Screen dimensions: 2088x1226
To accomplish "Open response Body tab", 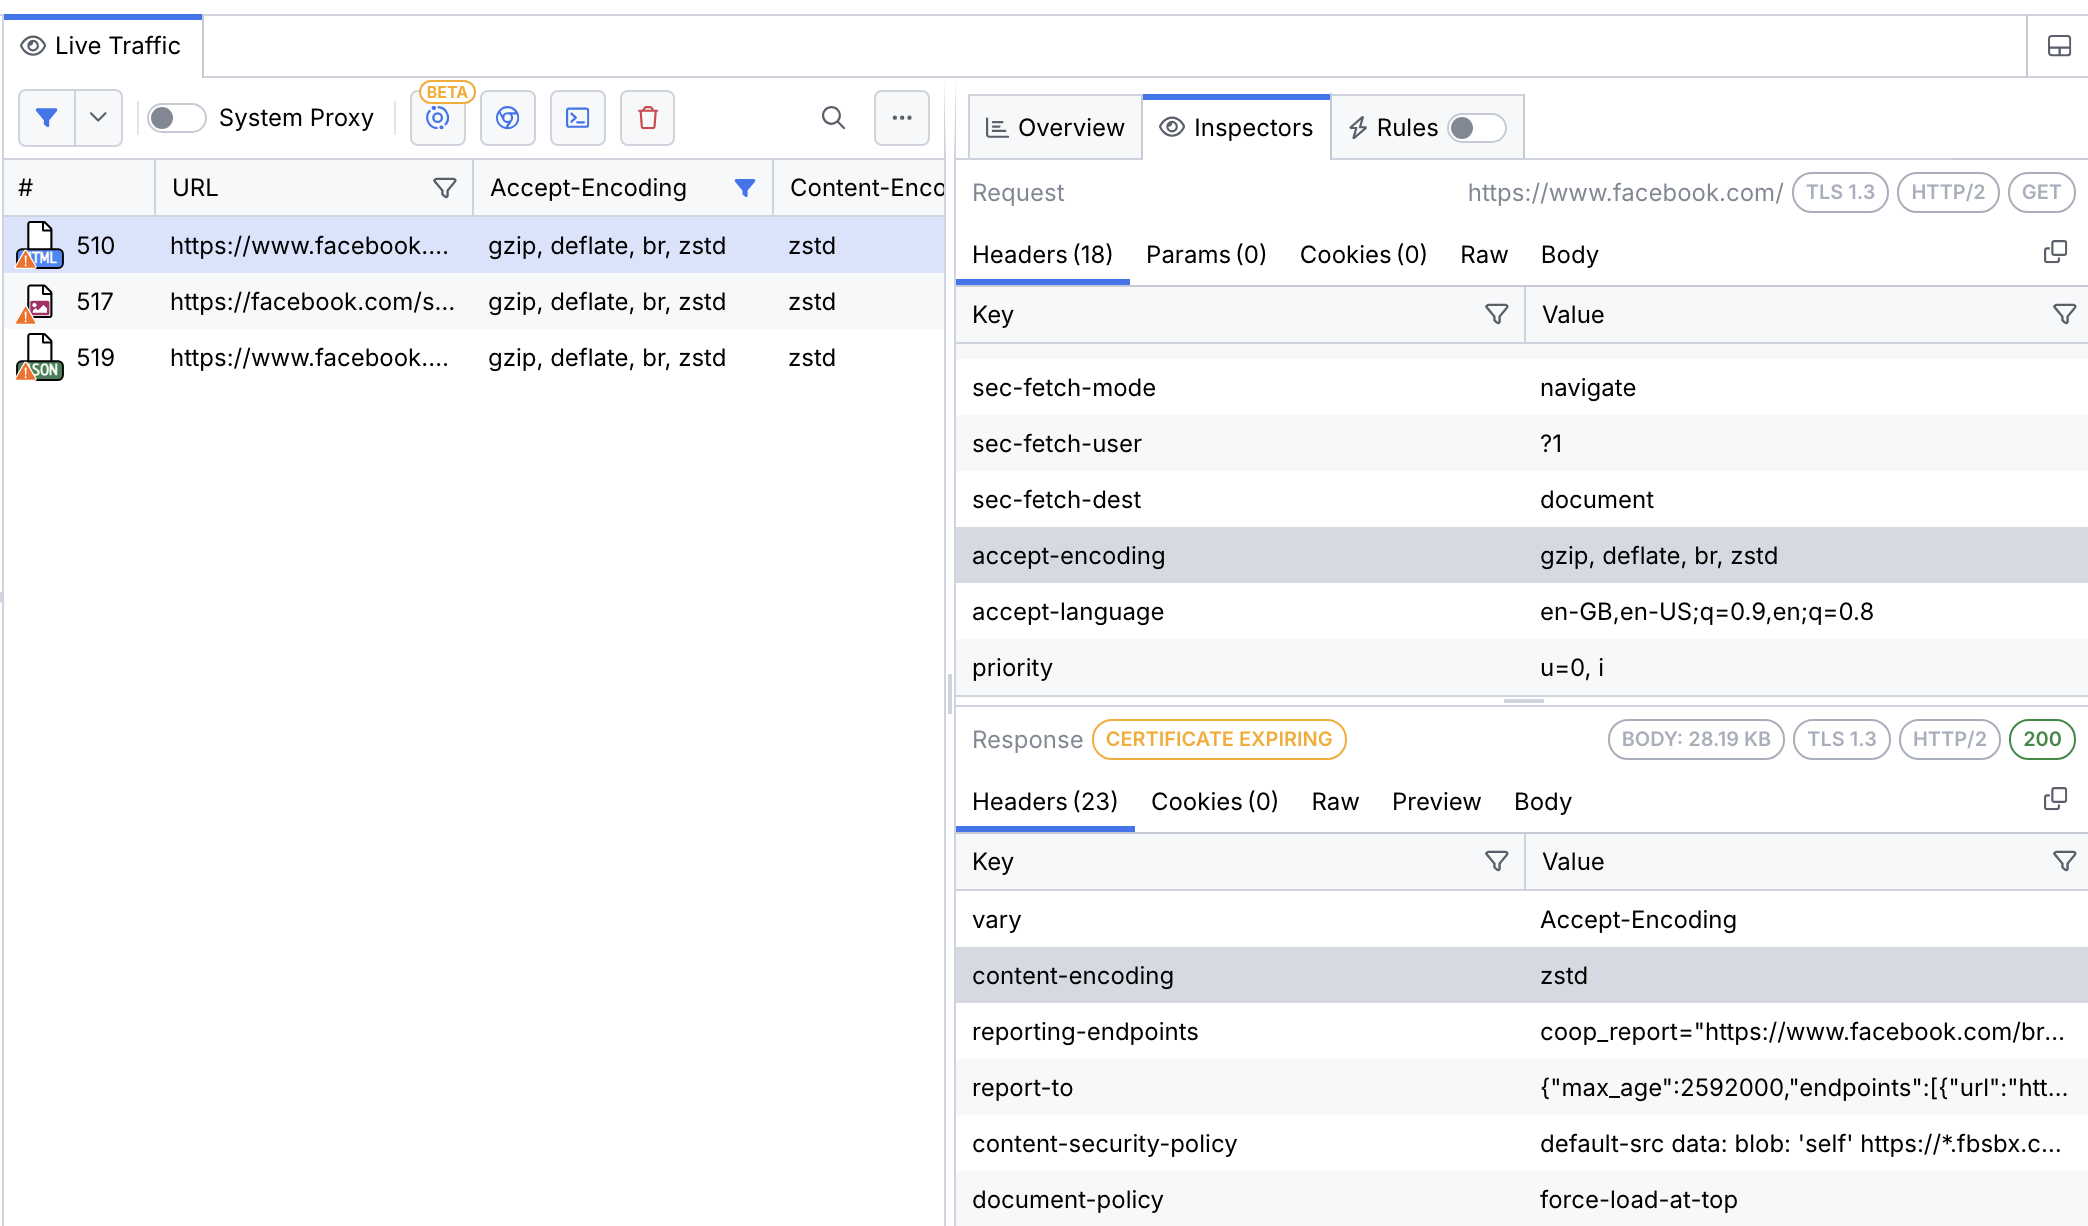I will tap(1543, 802).
